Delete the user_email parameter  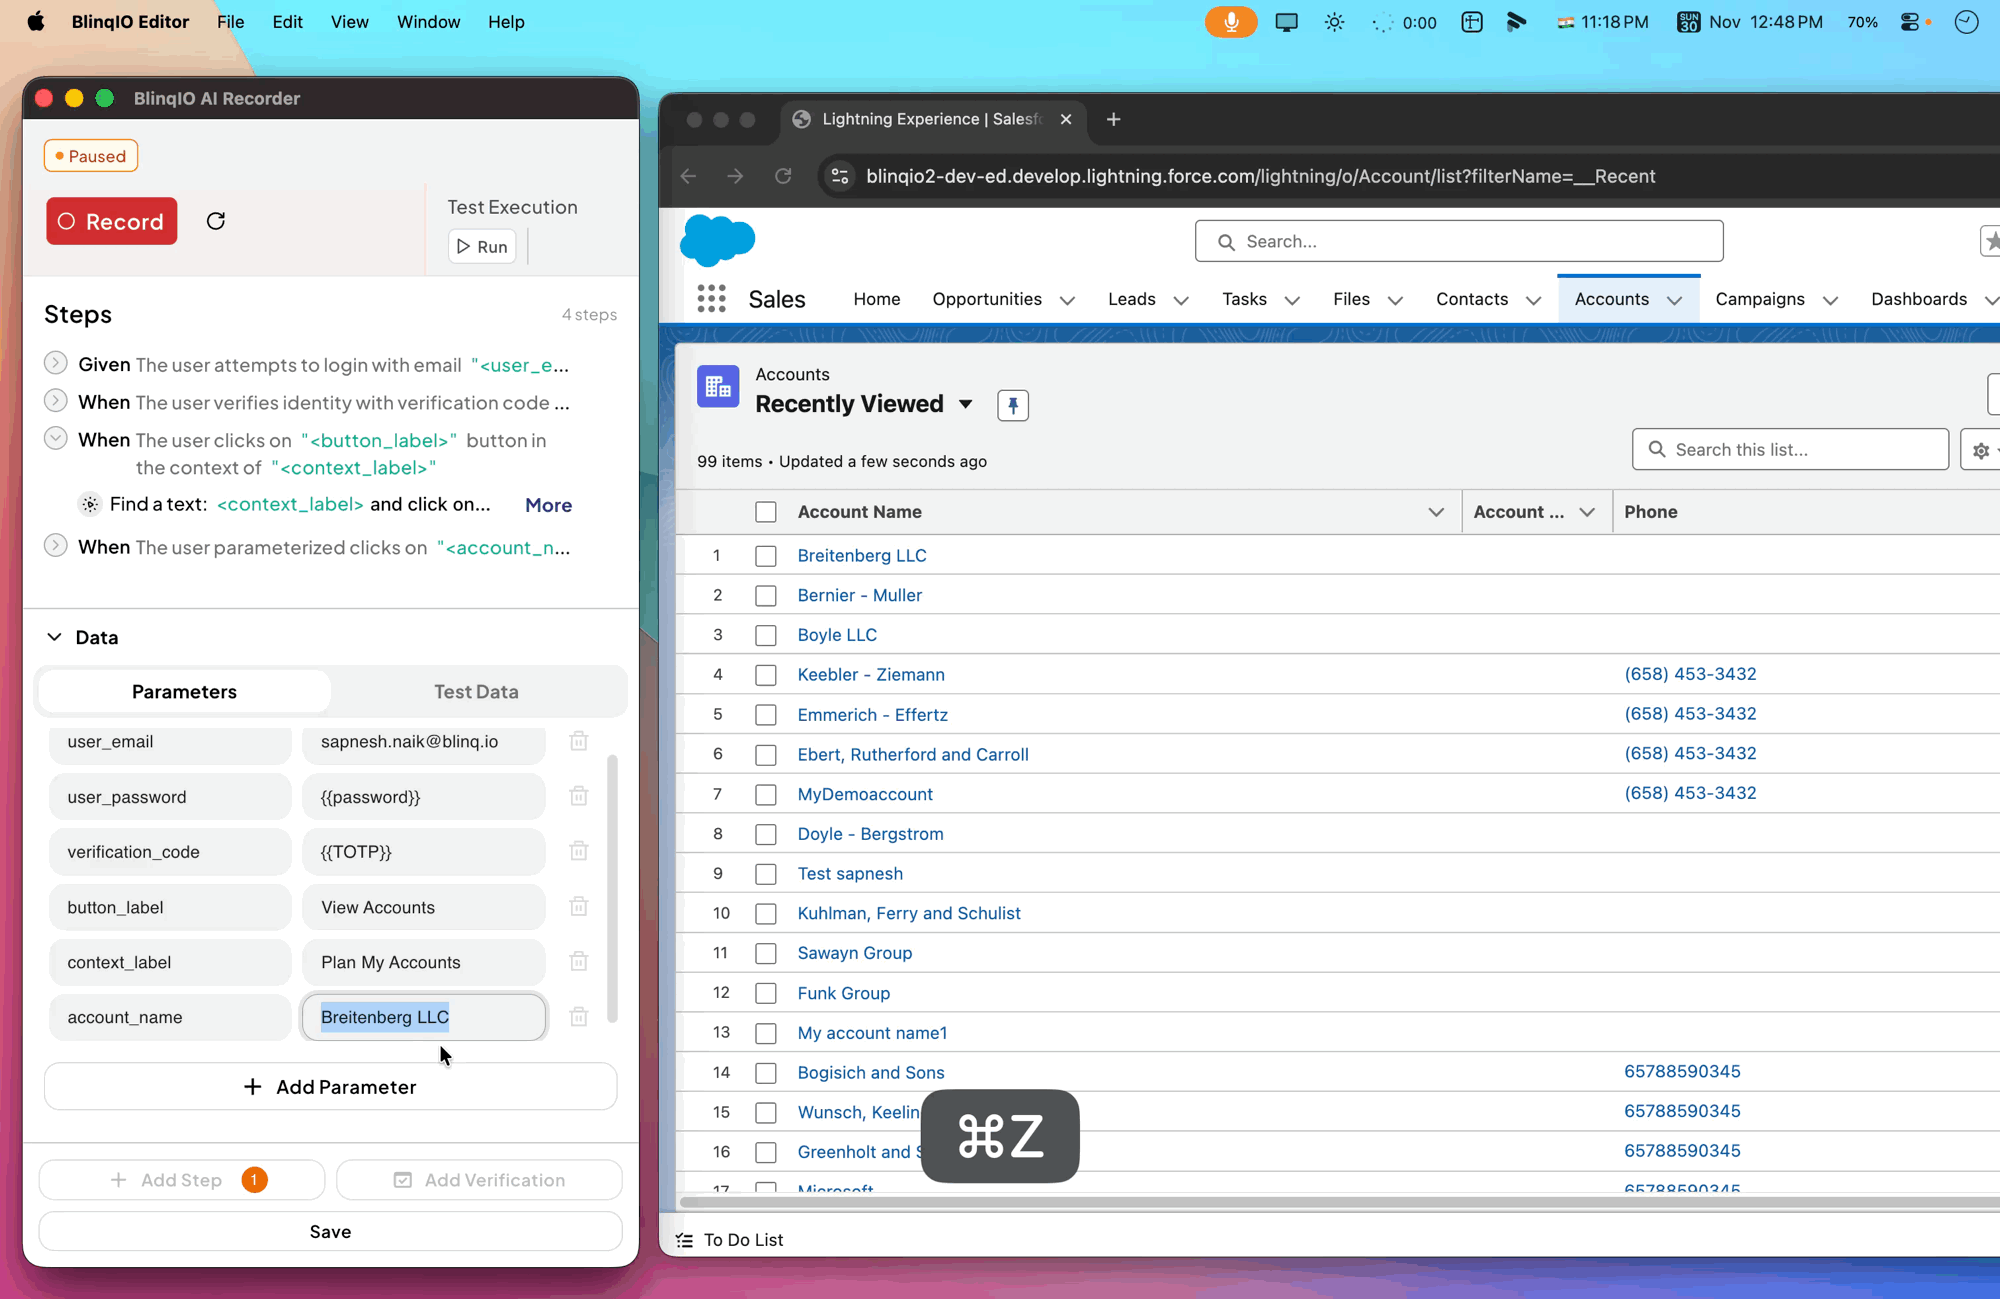pyautogui.click(x=578, y=741)
